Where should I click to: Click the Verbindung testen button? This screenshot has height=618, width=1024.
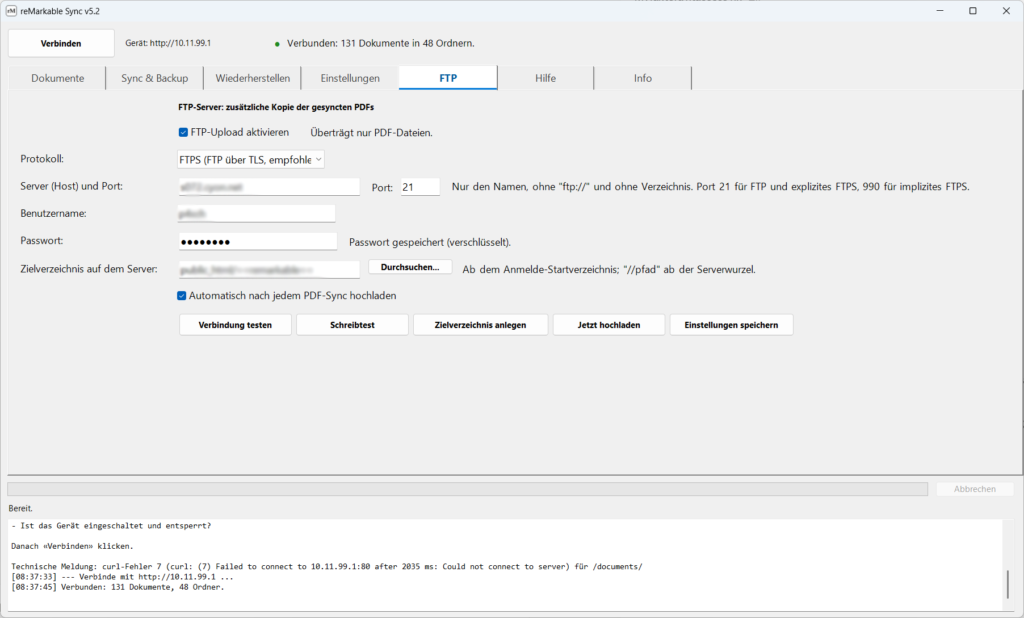pyautogui.click(x=235, y=325)
